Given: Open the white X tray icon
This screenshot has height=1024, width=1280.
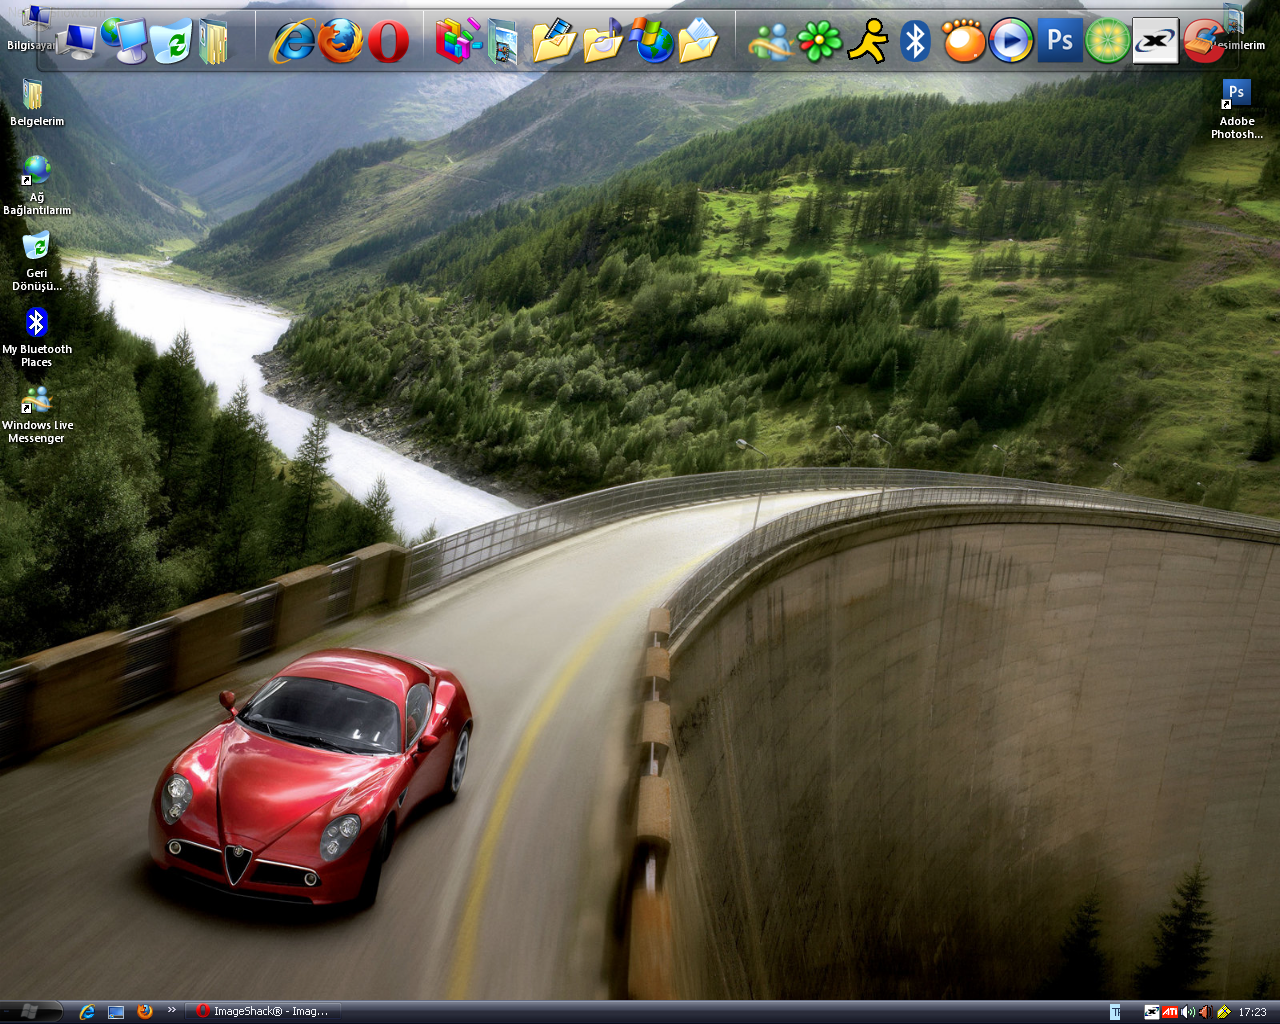Looking at the screenshot, I should 1151,1012.
